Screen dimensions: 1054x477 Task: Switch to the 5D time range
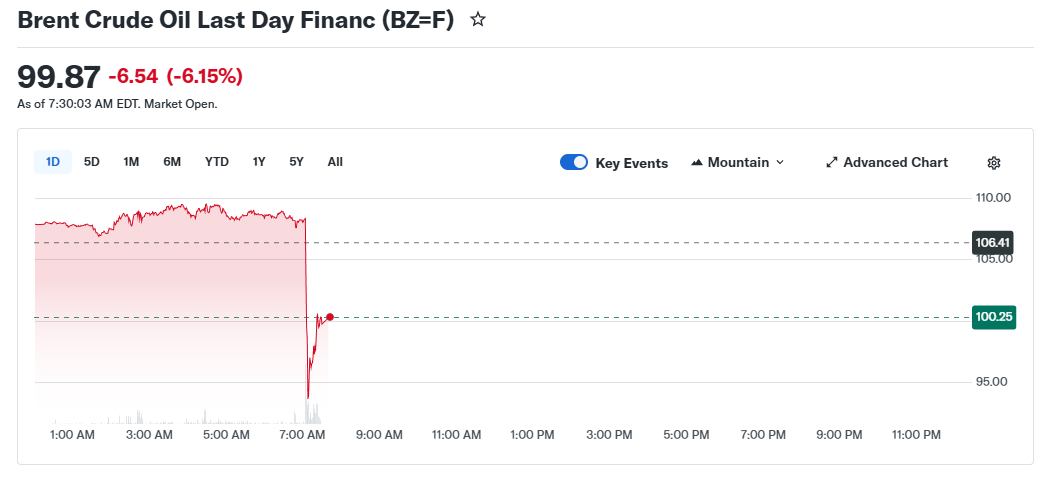pos(92,162)
